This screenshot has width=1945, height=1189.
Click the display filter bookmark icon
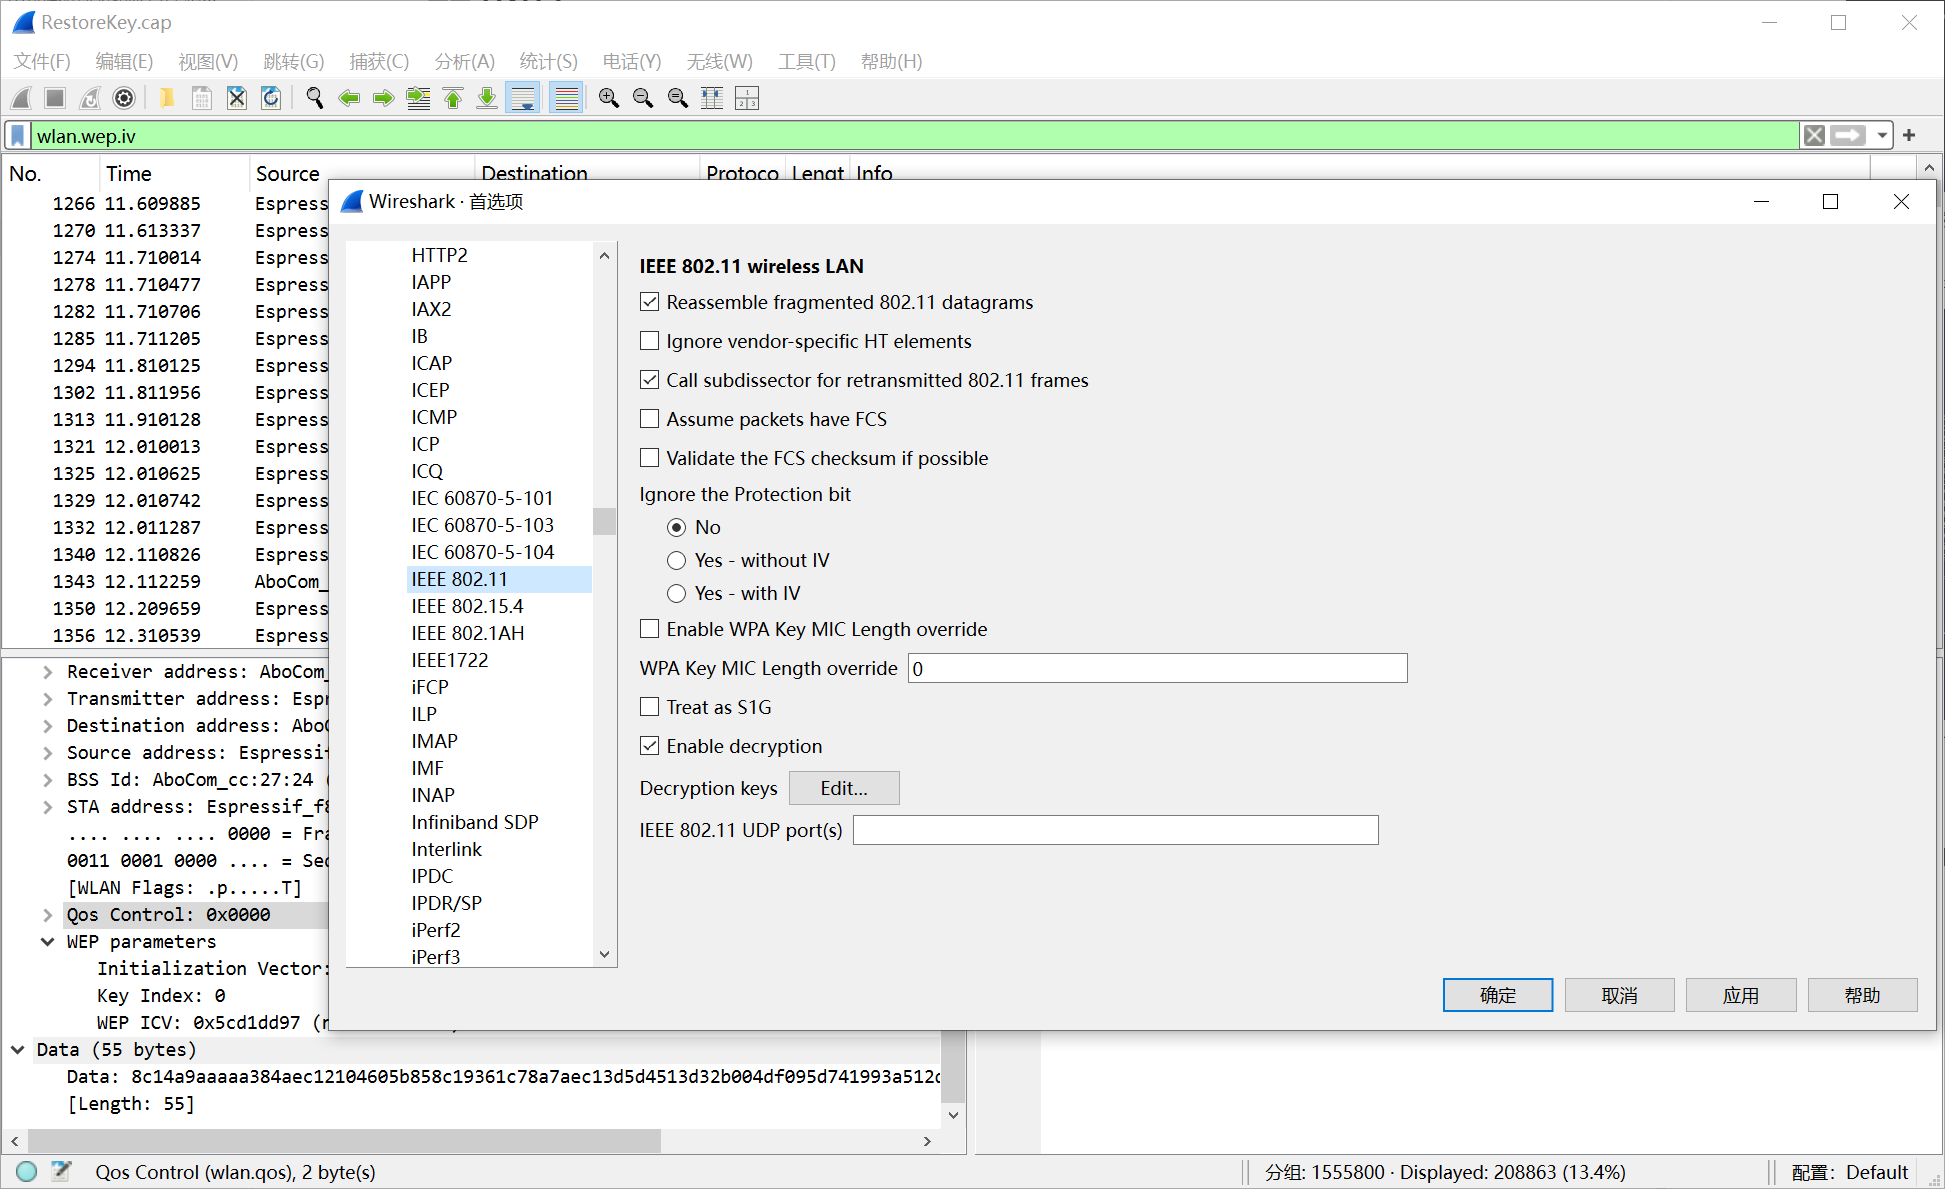18,136
